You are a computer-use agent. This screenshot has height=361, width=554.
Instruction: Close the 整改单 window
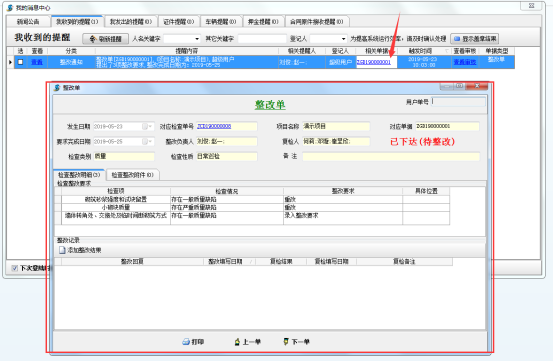click(x=477, y=86)
